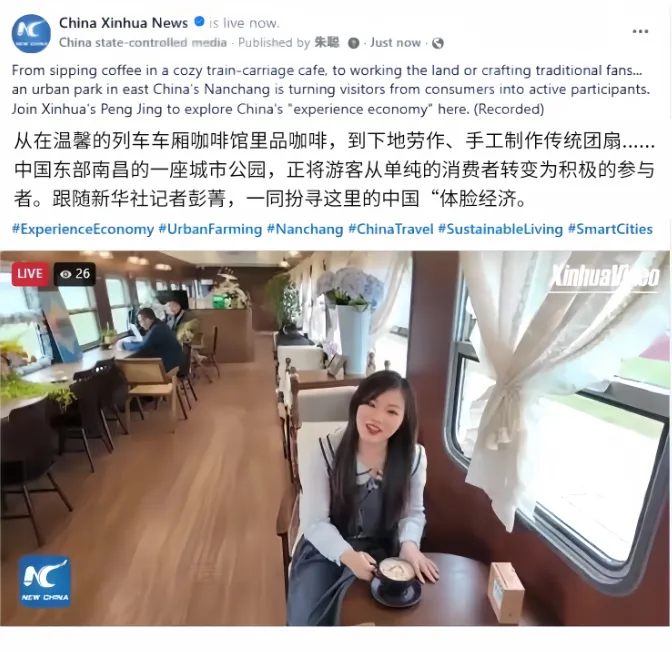This screenshot has width=672, height=652.
Task: Click the eye viewer count indicator
Action: click(75, 273)
